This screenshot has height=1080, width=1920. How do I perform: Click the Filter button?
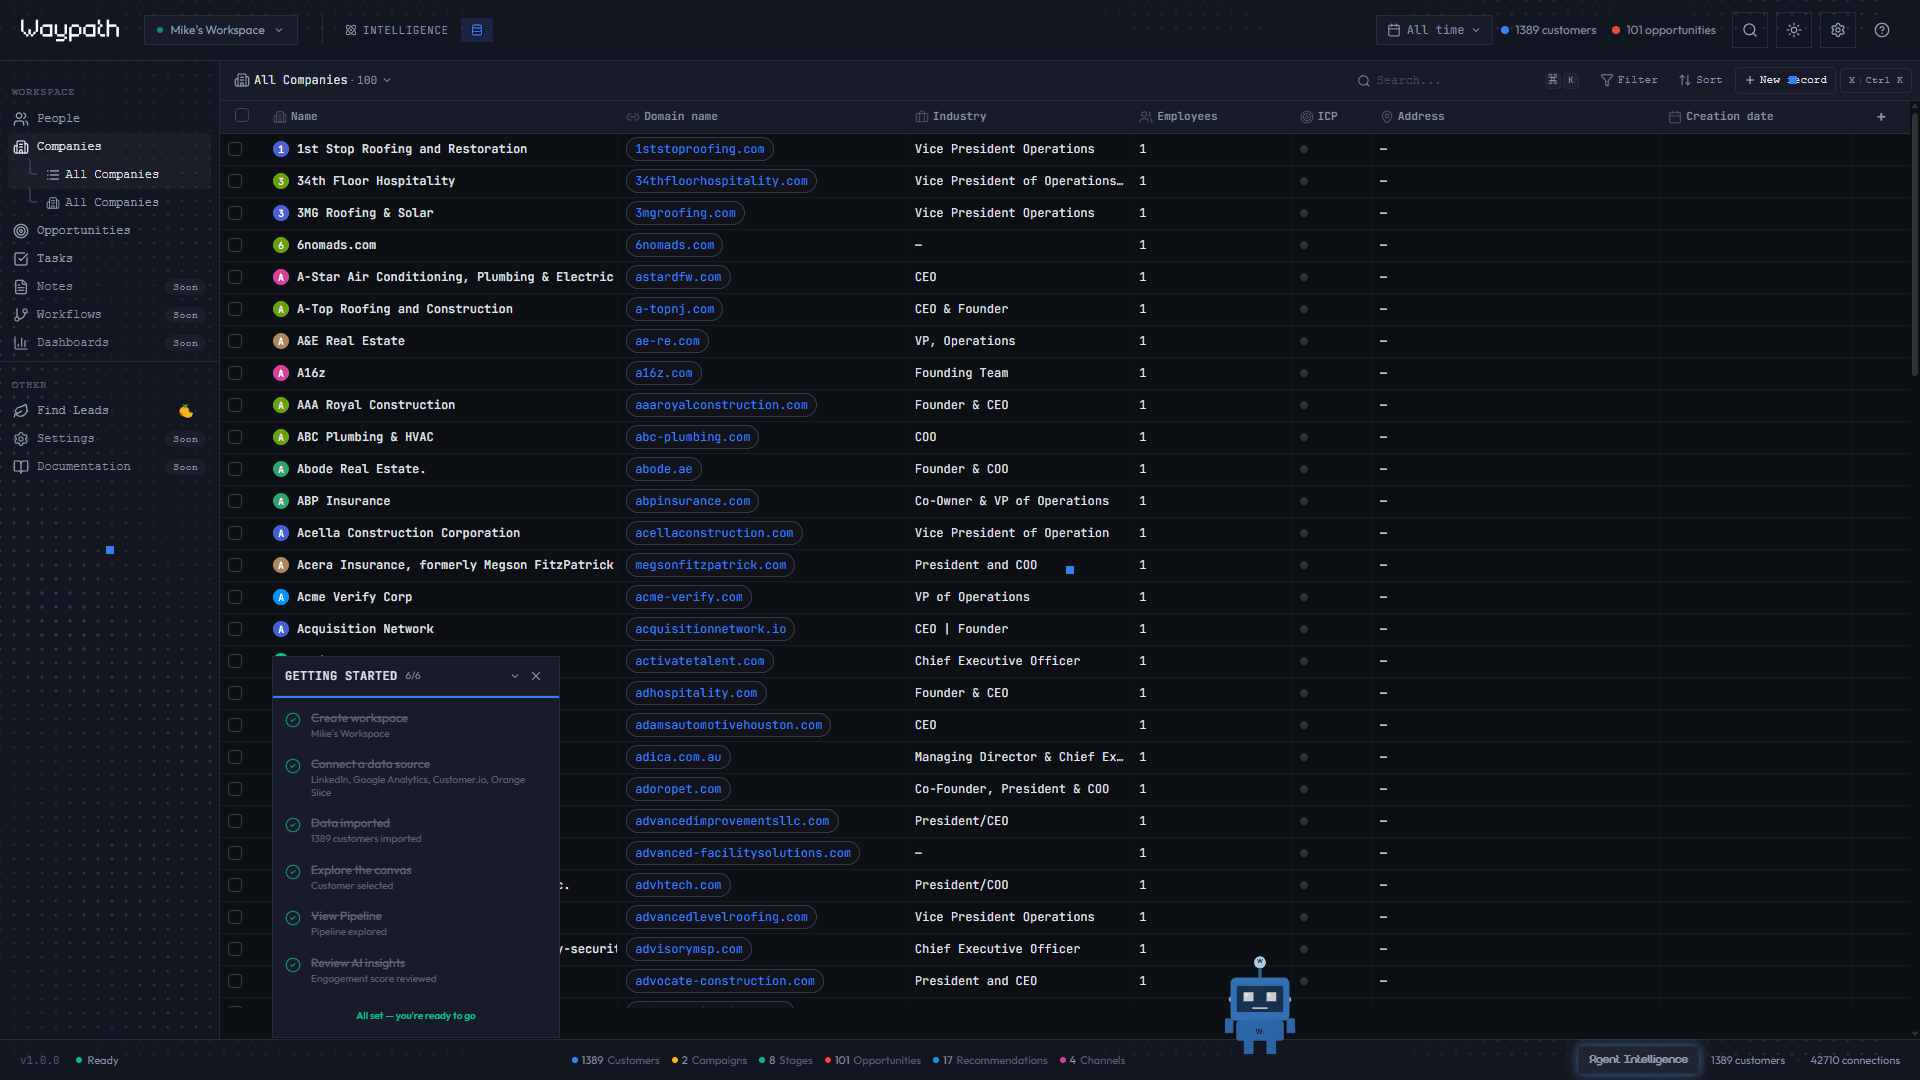pyautogui.click(x=1628, y=80)
